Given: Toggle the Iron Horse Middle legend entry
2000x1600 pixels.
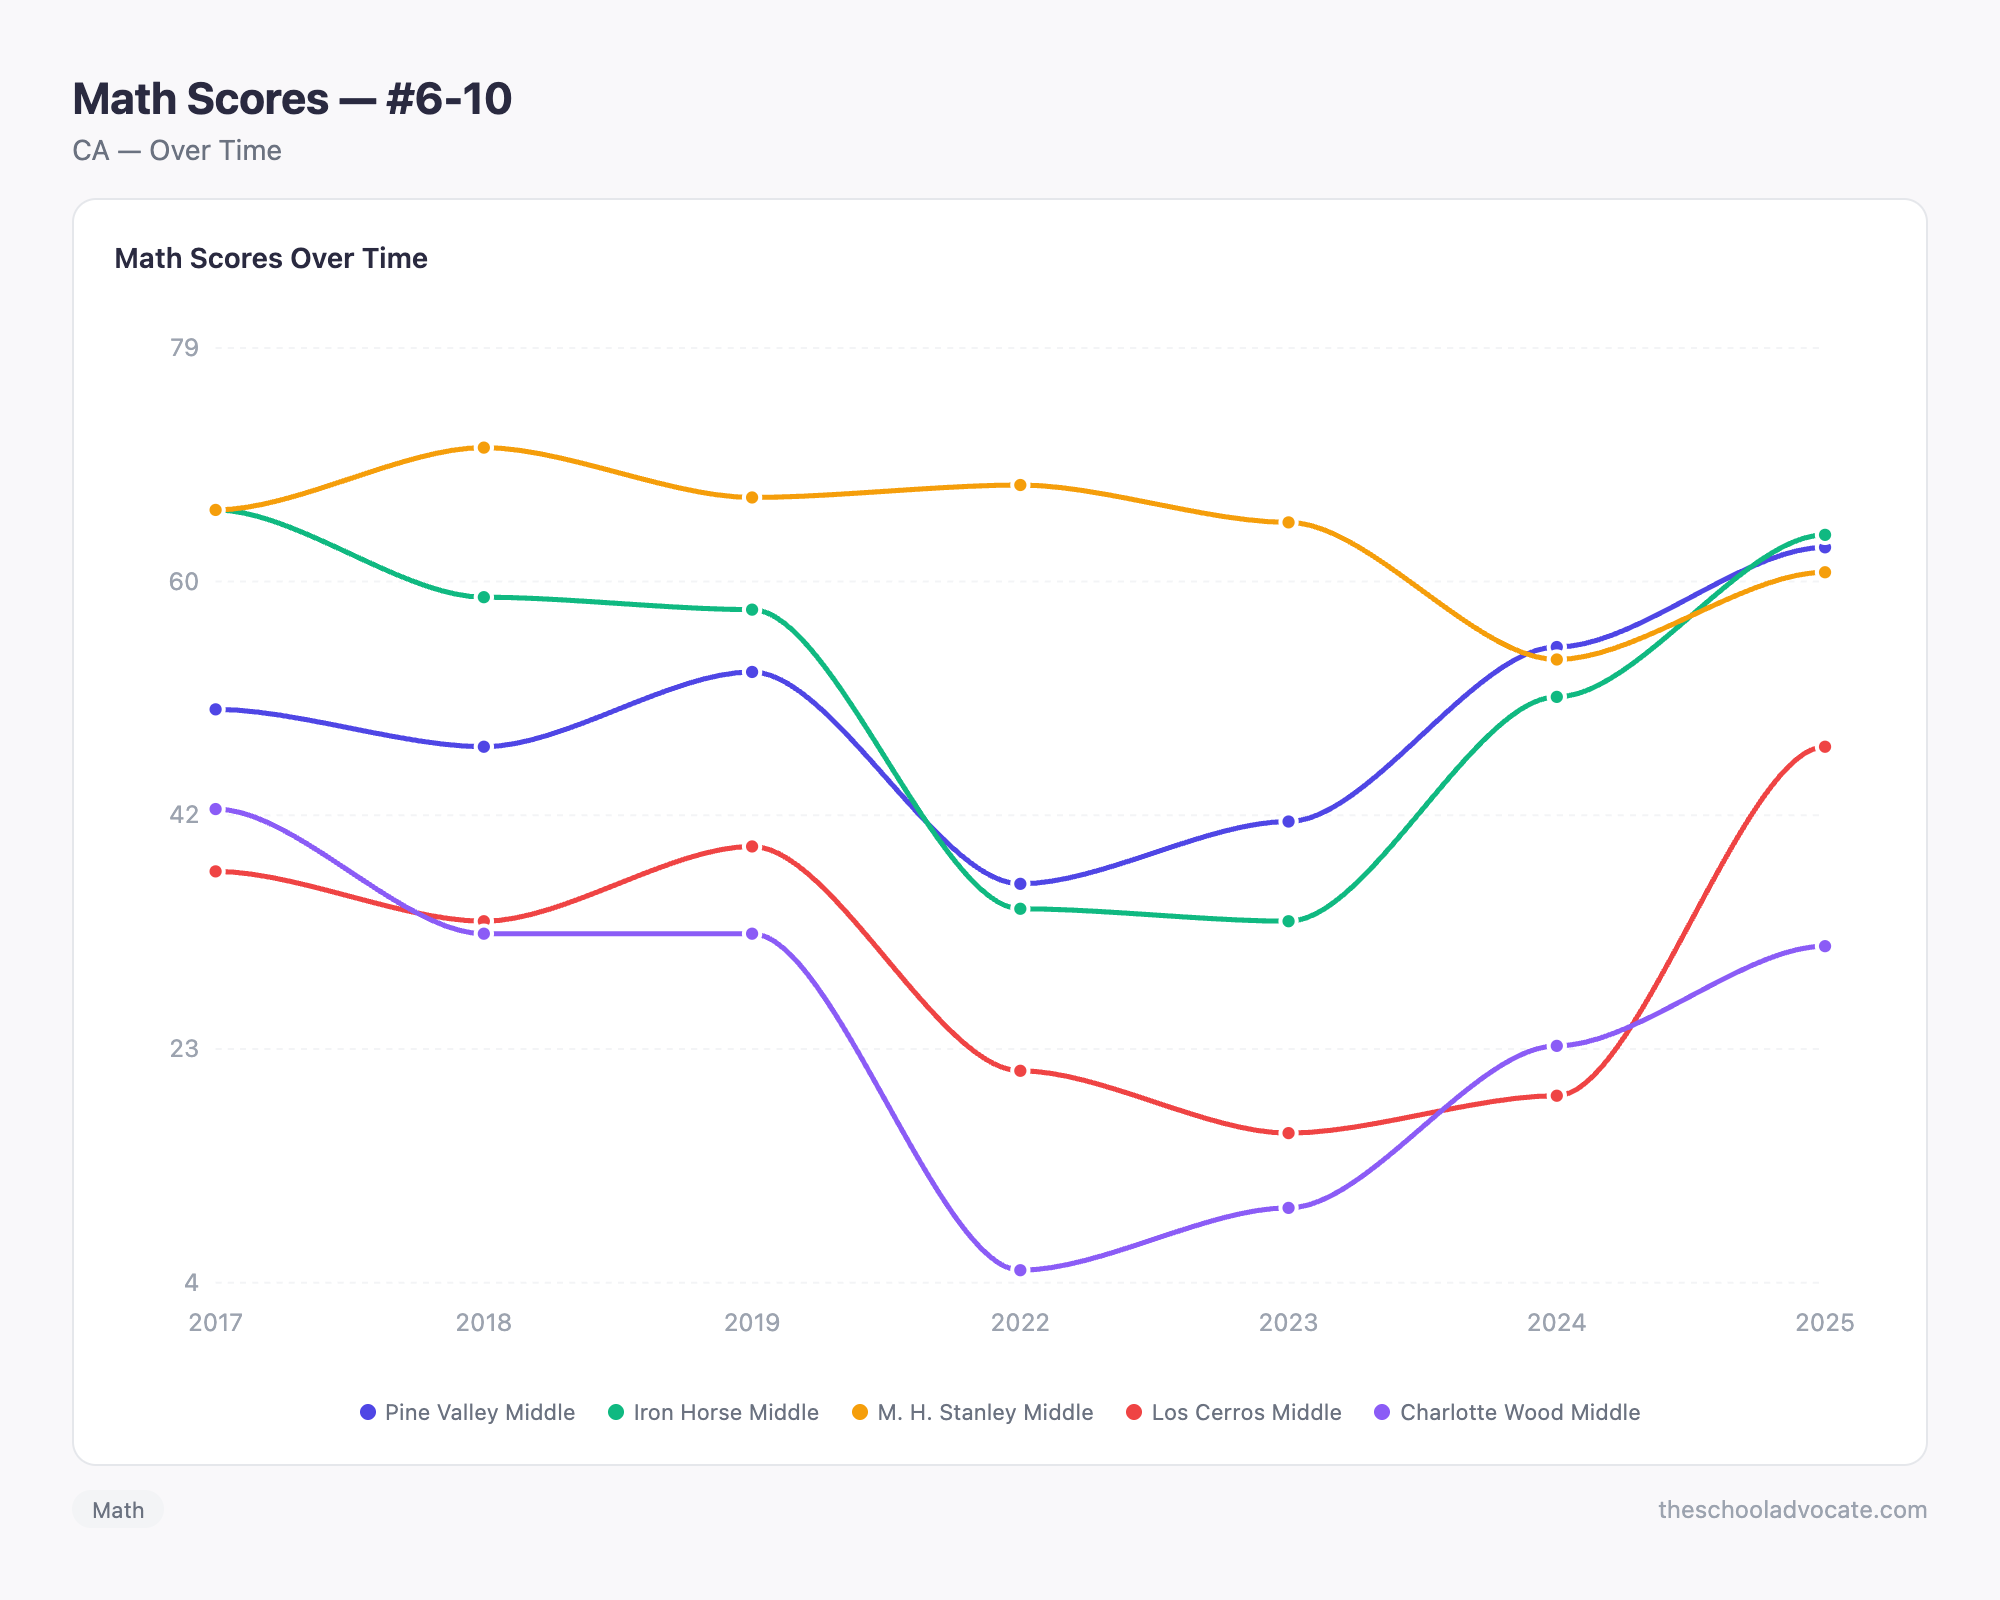Looking at the screenshot, I should [727, 1413].
